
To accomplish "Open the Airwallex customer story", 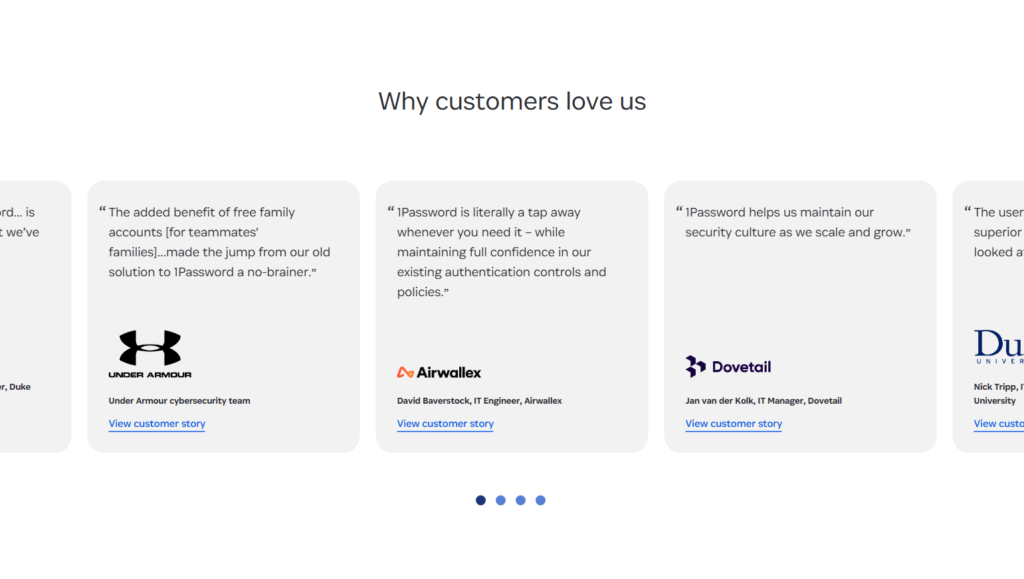I will tap(445, 424).
